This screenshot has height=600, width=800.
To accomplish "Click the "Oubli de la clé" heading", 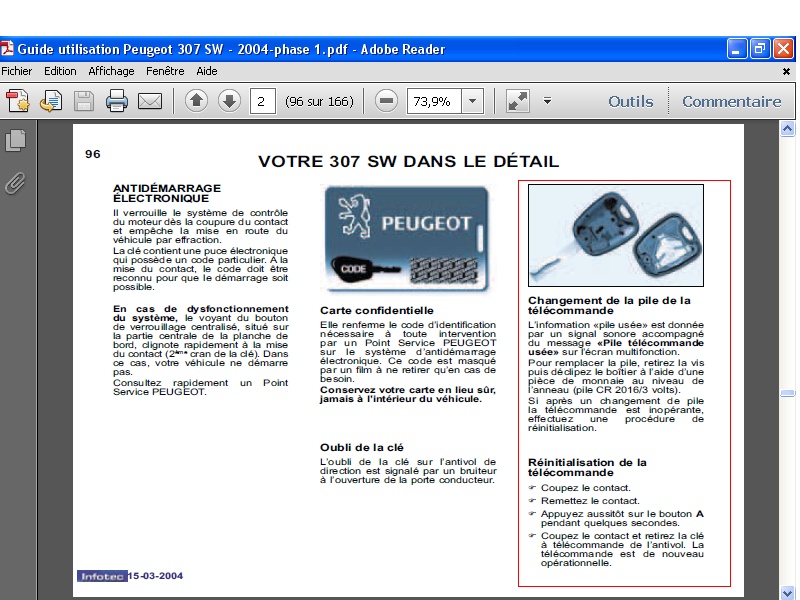I will [x=362, y=447].
